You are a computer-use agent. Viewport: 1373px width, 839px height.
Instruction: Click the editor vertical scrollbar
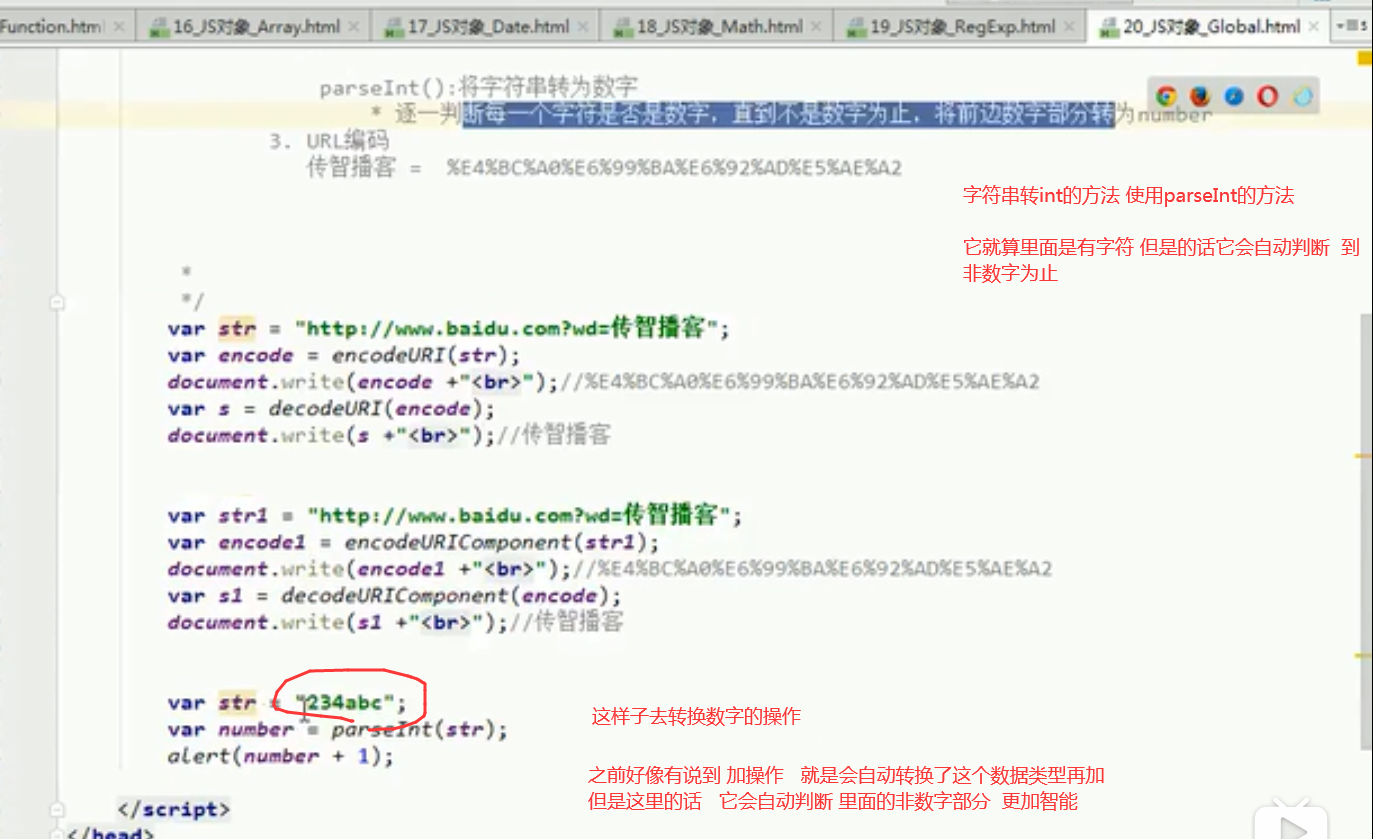click(1366, 530)
